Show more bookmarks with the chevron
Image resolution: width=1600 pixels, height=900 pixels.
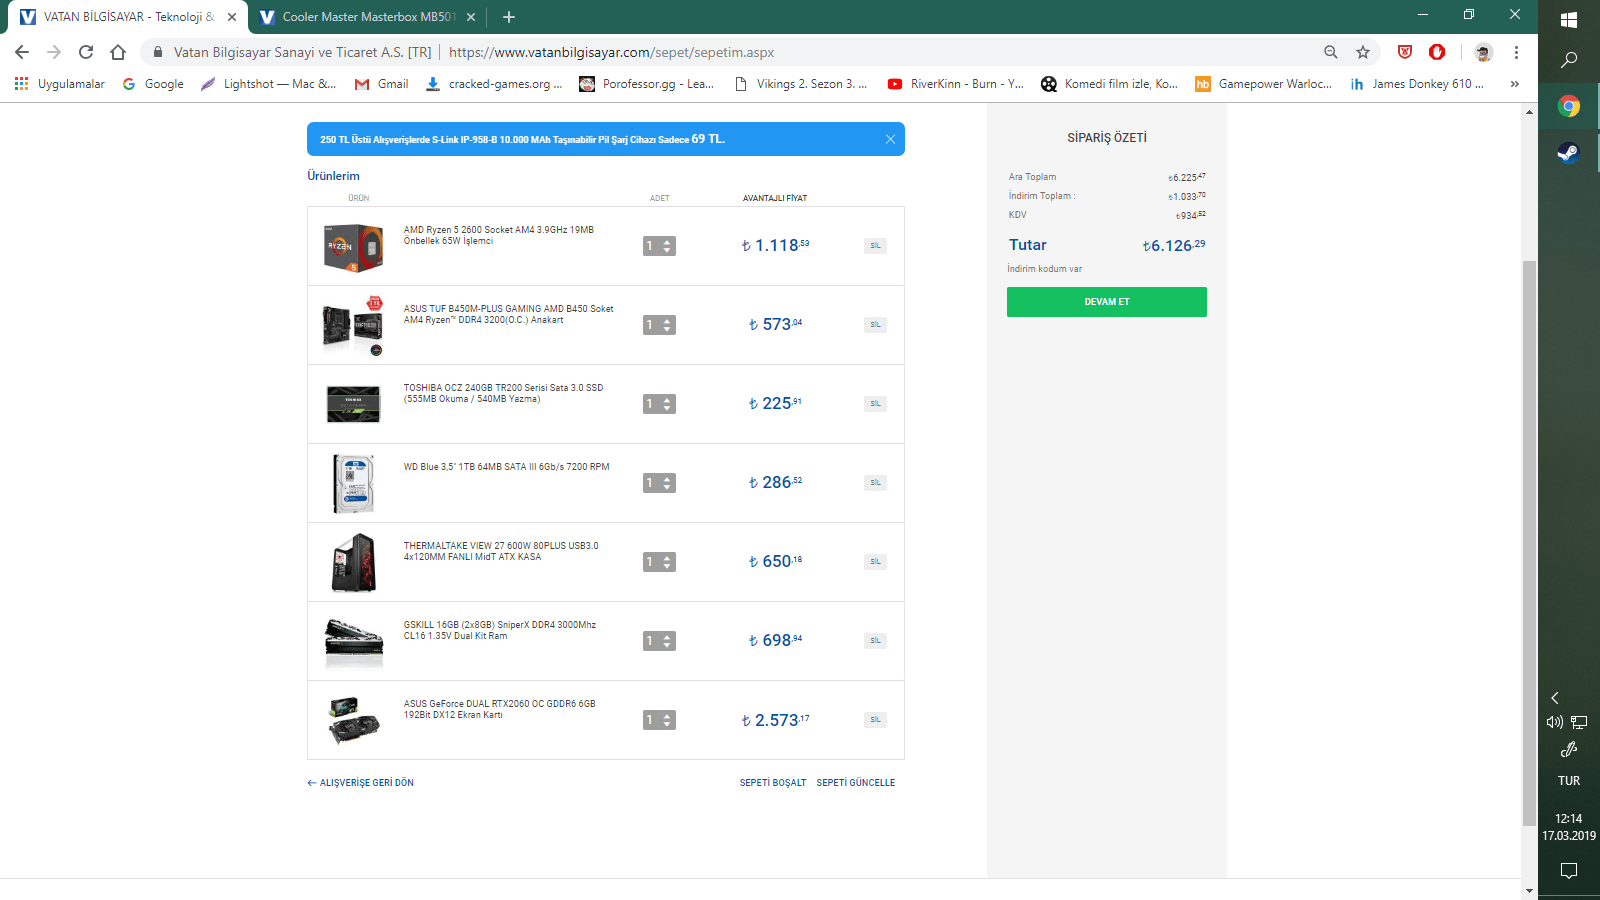(1515, 84)
